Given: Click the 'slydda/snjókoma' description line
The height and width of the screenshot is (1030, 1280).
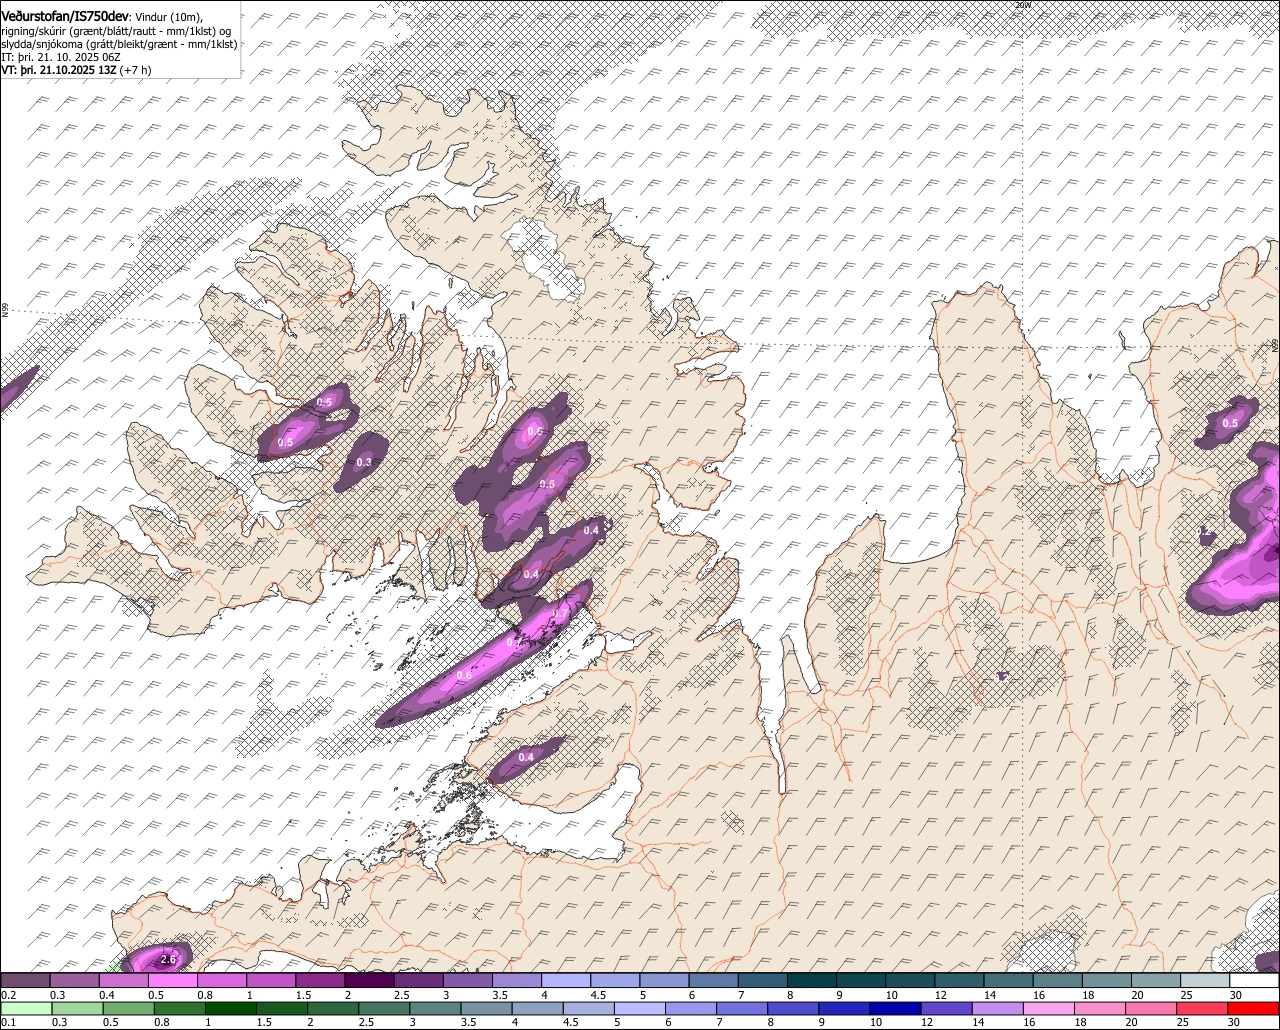Looking at the screenshot, I should pyautogui.click(x=118, y=43).
